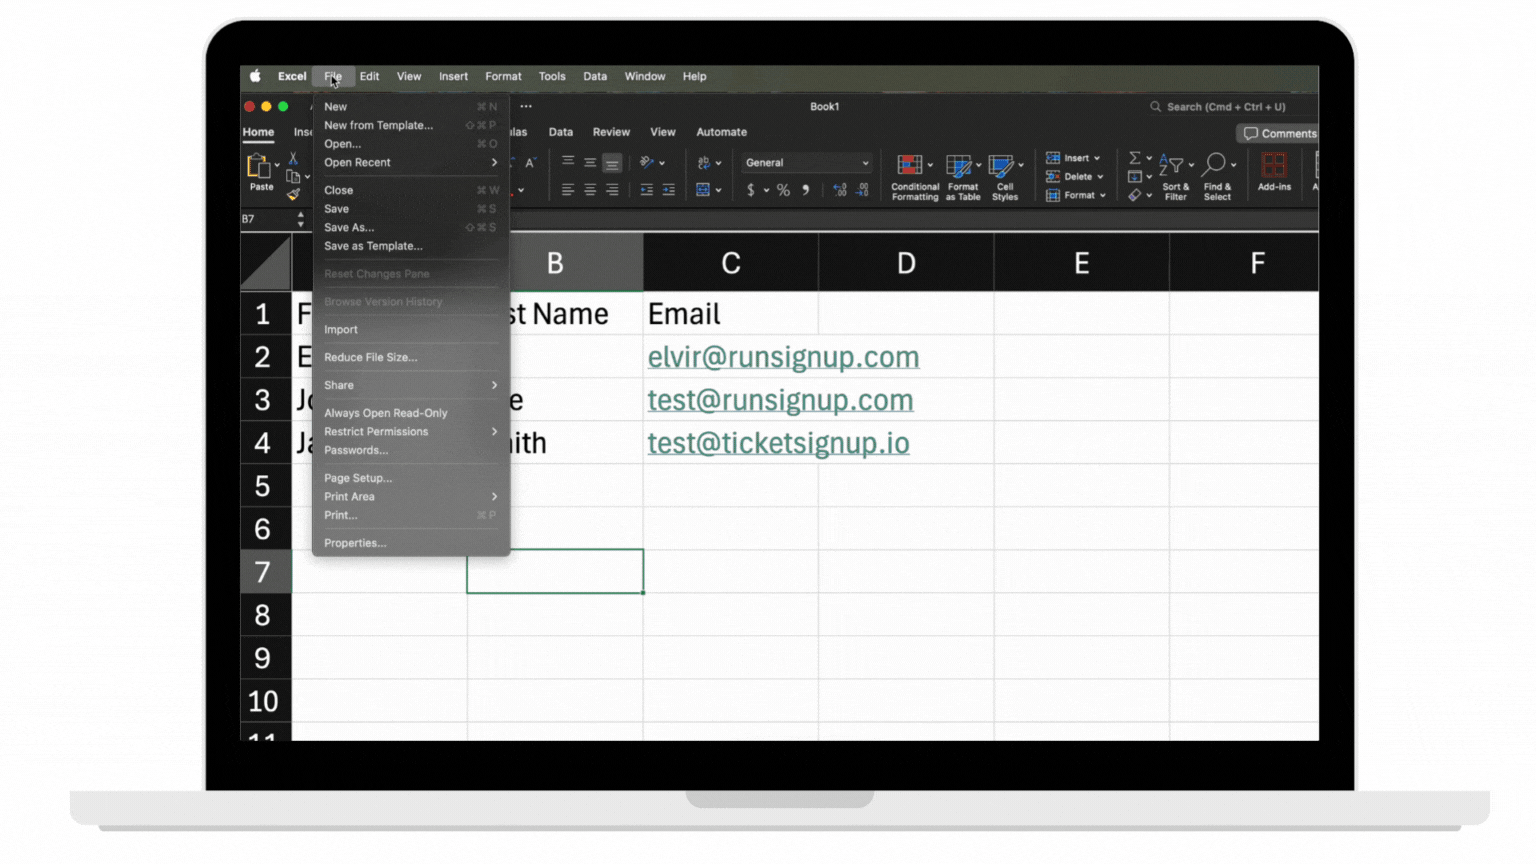Choose Passwords... in File menu

[410, 450]
